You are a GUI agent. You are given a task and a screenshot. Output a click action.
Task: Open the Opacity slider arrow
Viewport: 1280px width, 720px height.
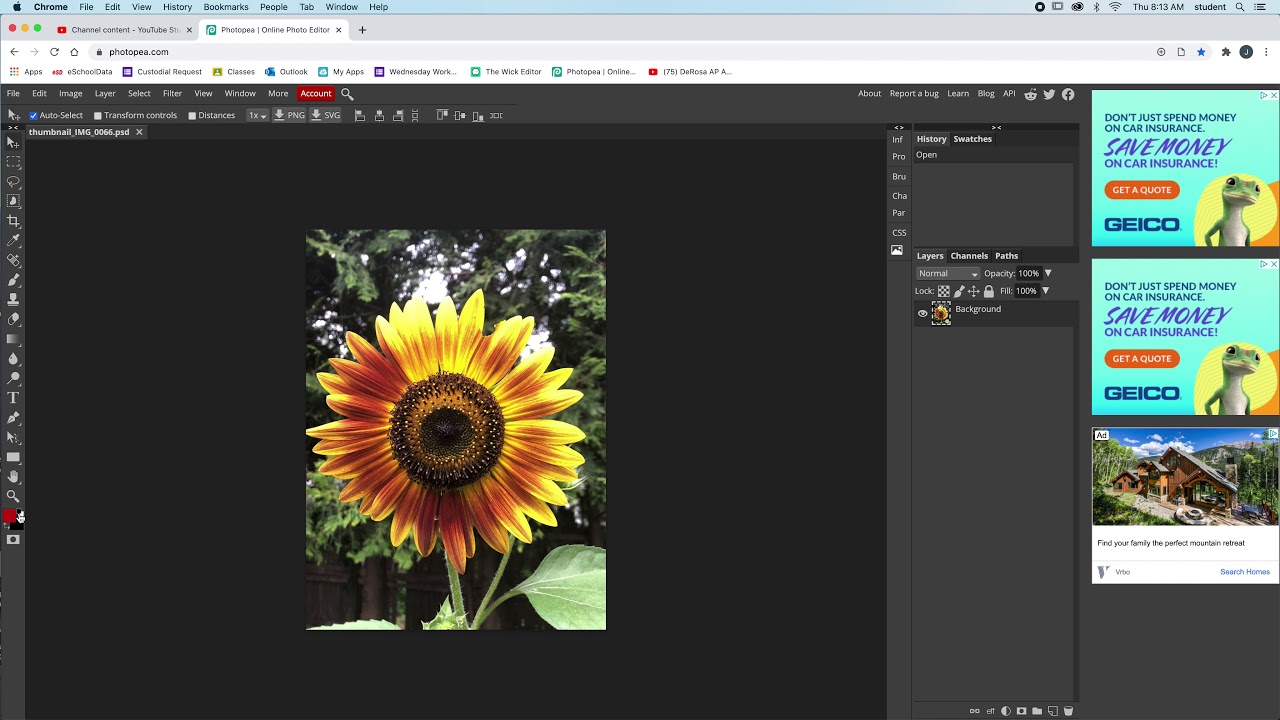pyautogui.click(x=1048, y=274)
